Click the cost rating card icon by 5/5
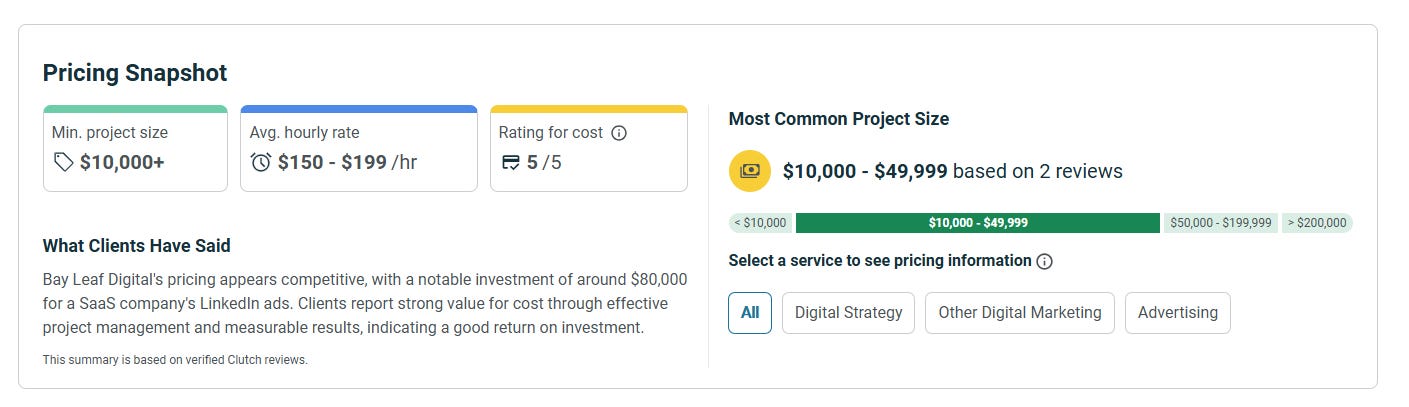 [510, 162]
